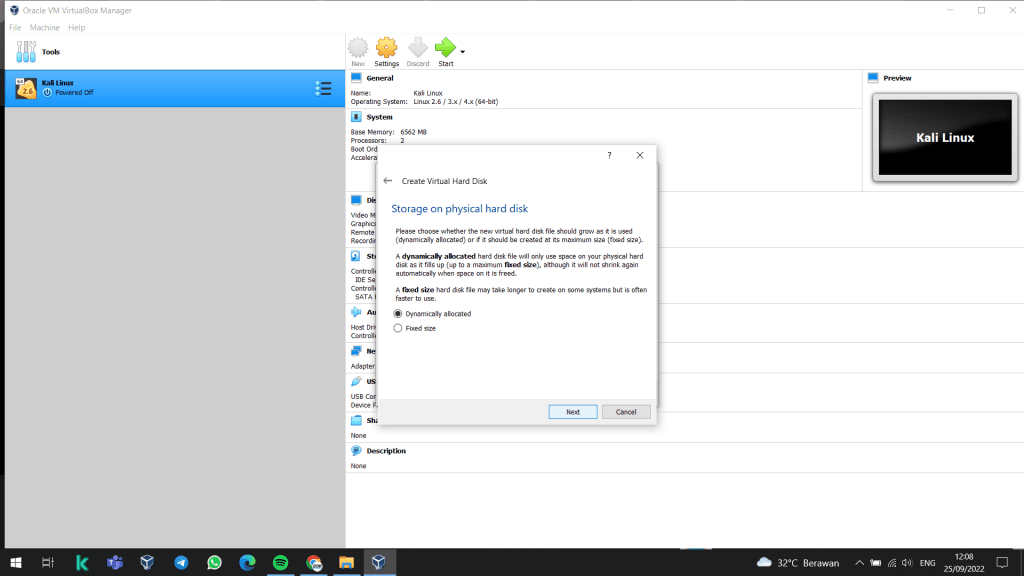Viewport: 1024px width, 576px height.
Task: Go back using the wizard's back arrow
Action: tap(388, 181)
